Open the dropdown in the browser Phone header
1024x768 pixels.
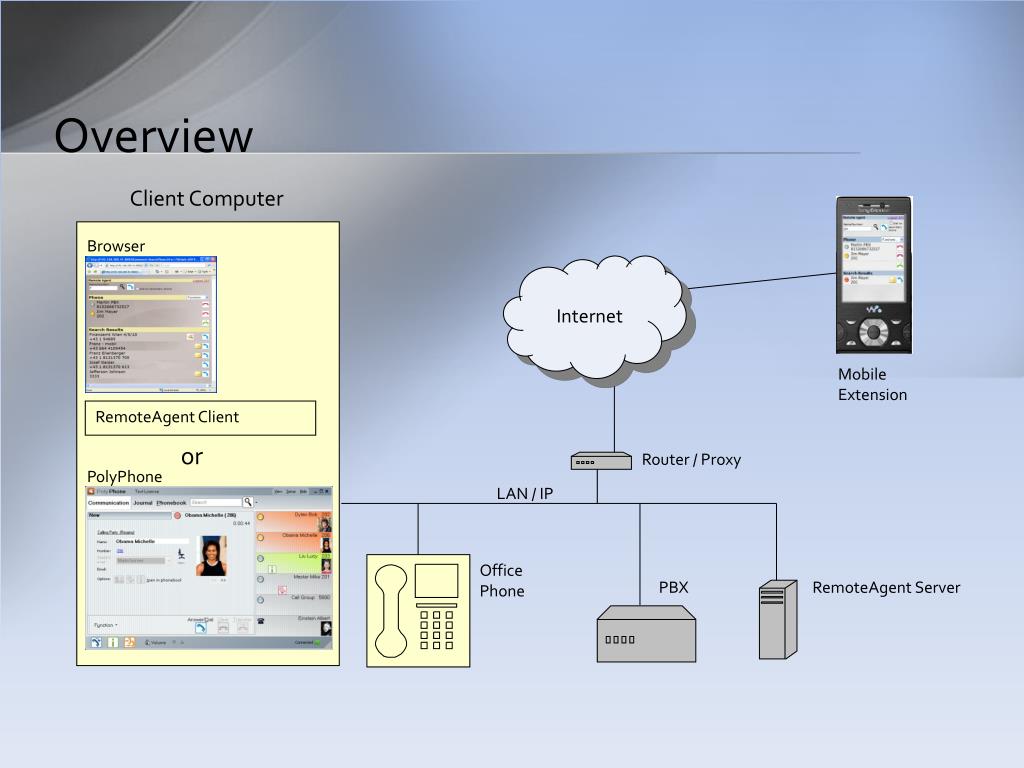198,298
